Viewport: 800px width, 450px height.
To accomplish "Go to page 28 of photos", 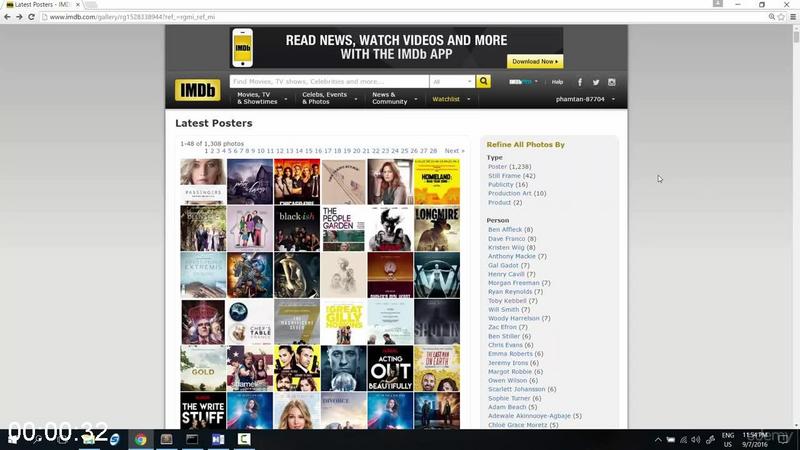I will point(433,151).
